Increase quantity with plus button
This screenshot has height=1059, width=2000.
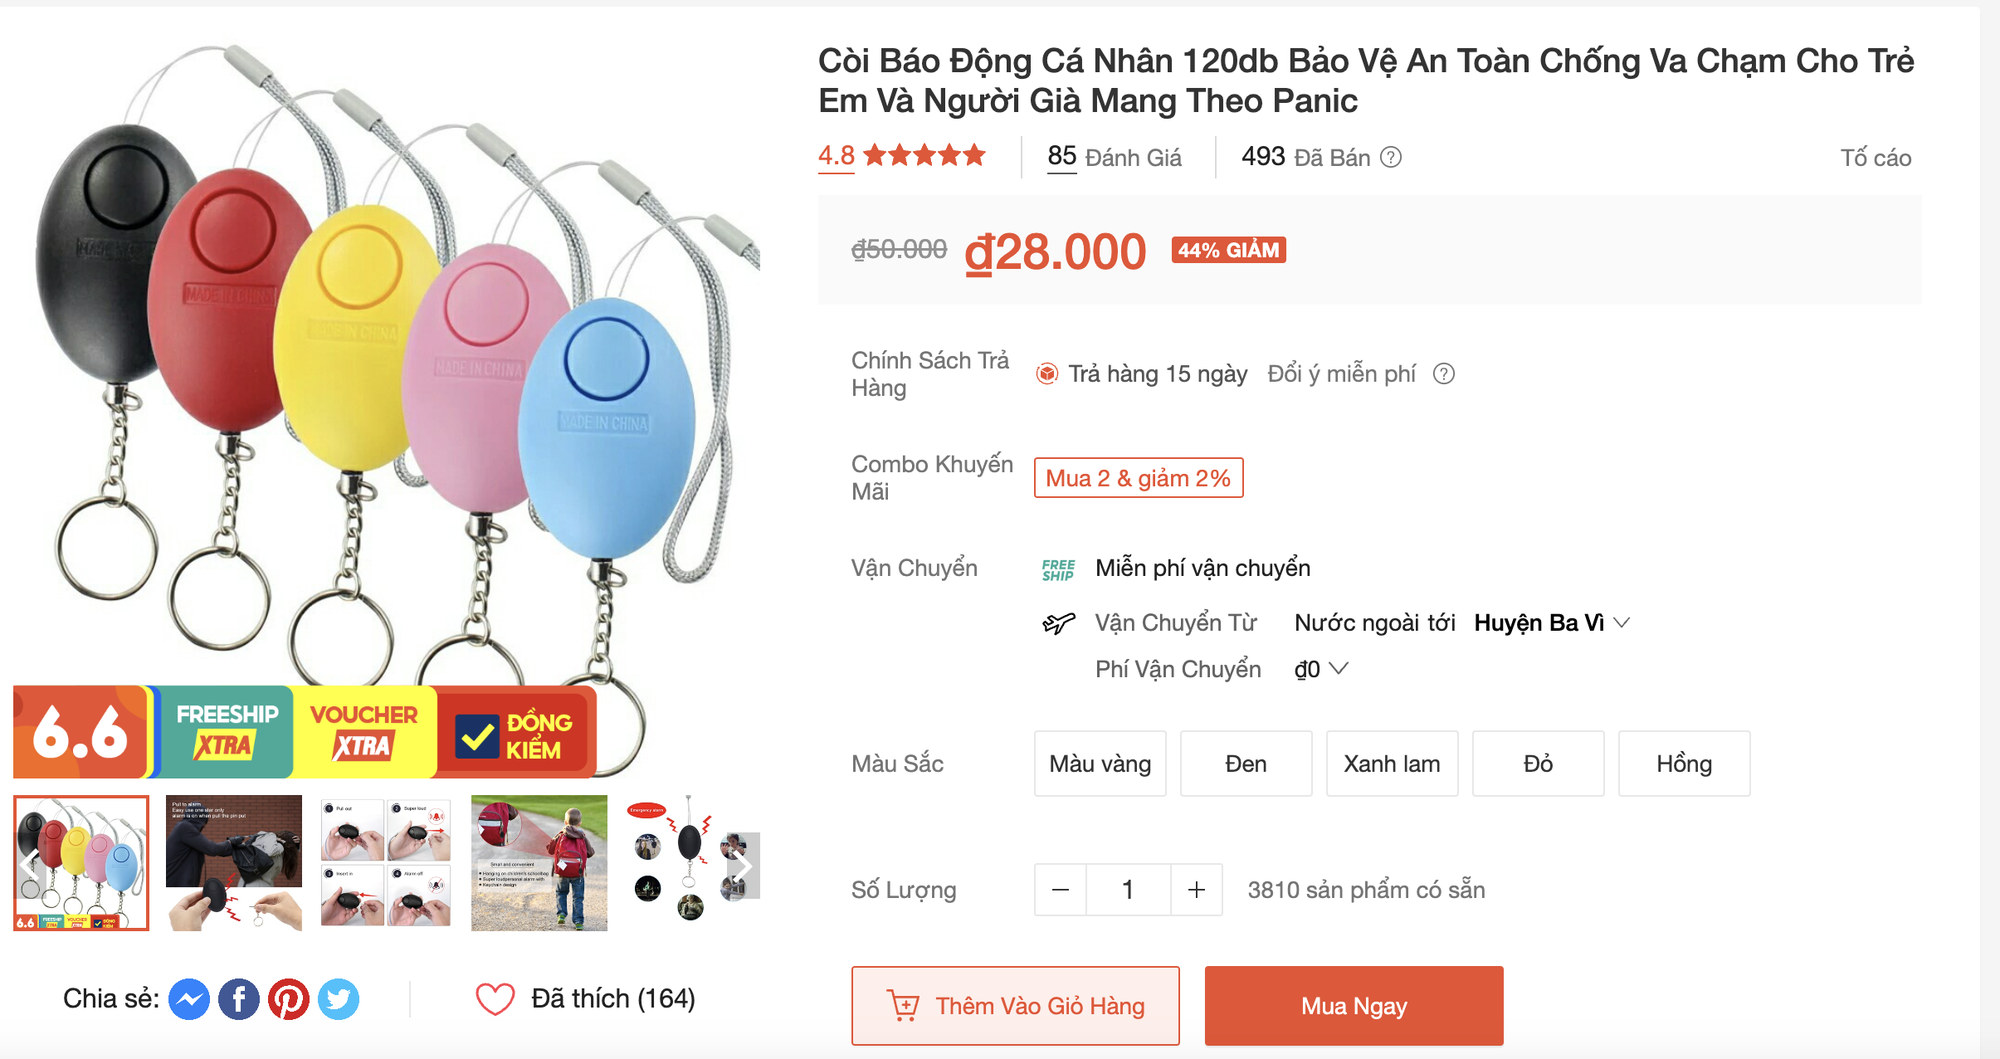tap(1196, 890)
